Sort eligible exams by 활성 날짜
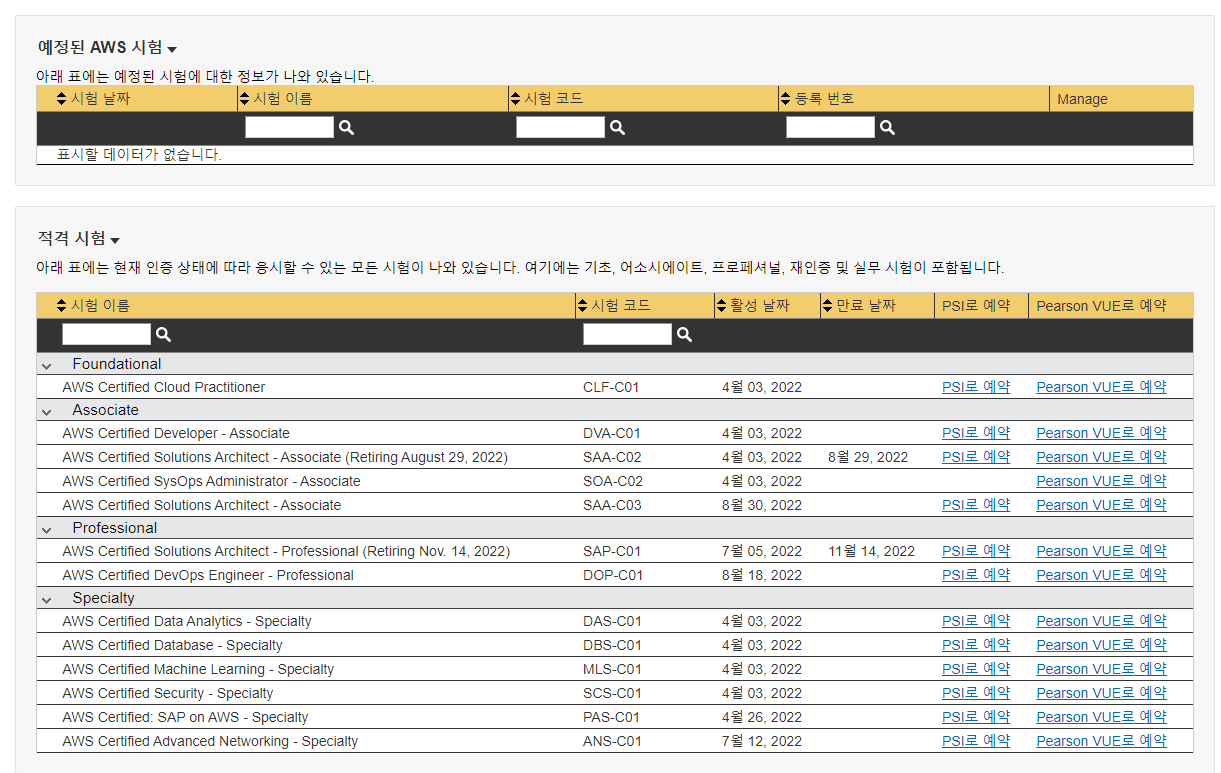 (753, 306)
